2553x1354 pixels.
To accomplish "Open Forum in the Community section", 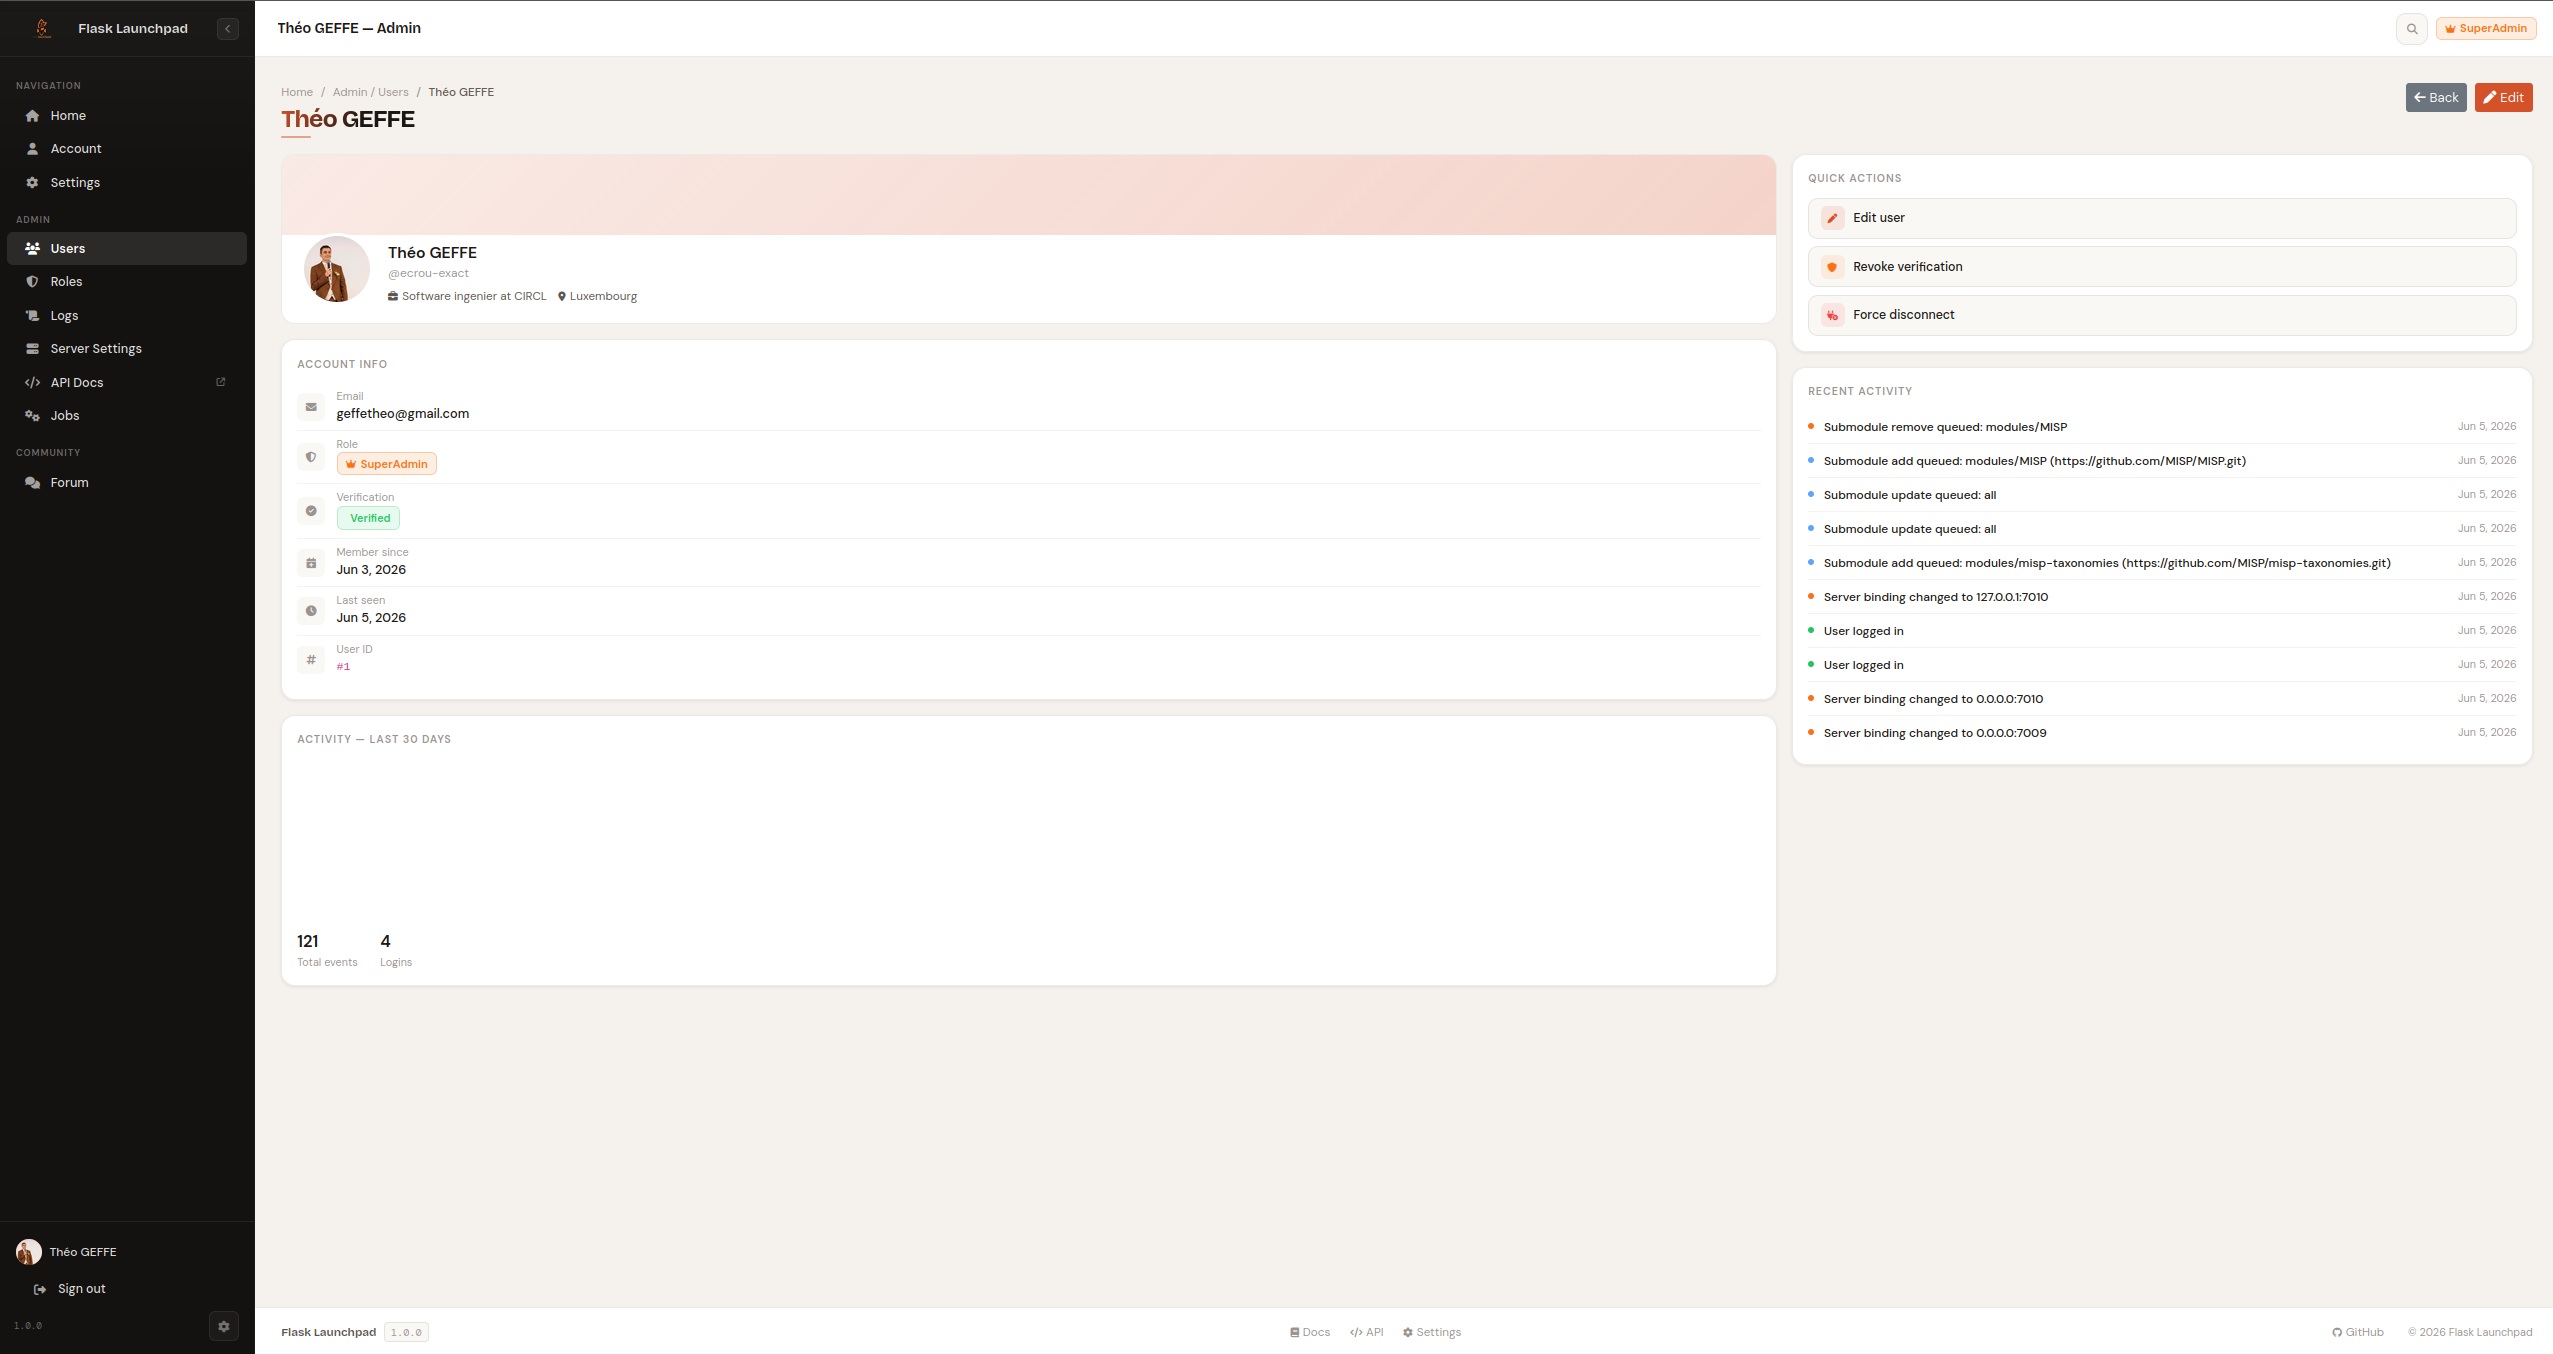I will click(127, 483).
